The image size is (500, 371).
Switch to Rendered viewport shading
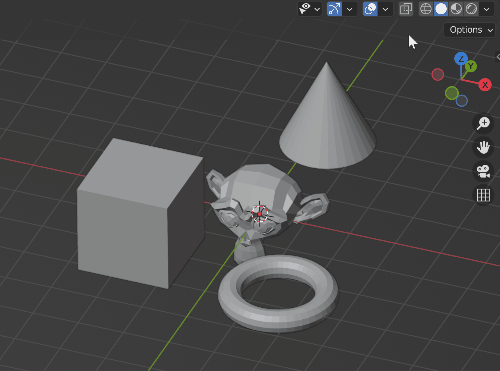coord(471,9)
